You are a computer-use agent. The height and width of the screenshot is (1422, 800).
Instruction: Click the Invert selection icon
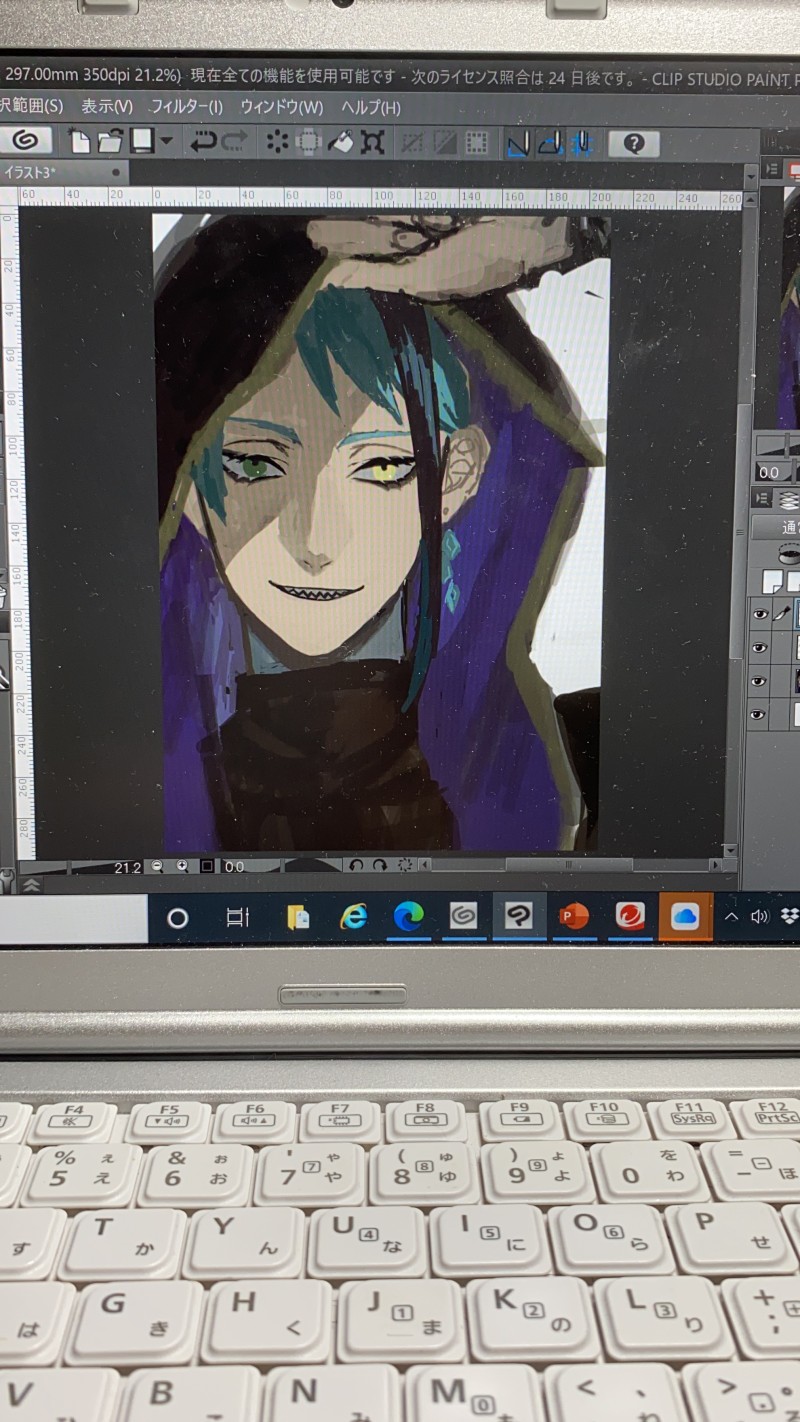(x=444, y=143)
